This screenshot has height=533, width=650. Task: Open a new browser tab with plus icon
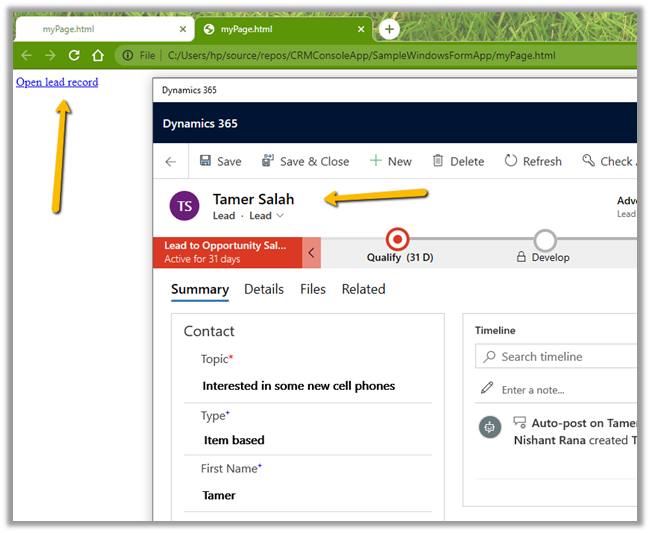[x=389, y=29]
